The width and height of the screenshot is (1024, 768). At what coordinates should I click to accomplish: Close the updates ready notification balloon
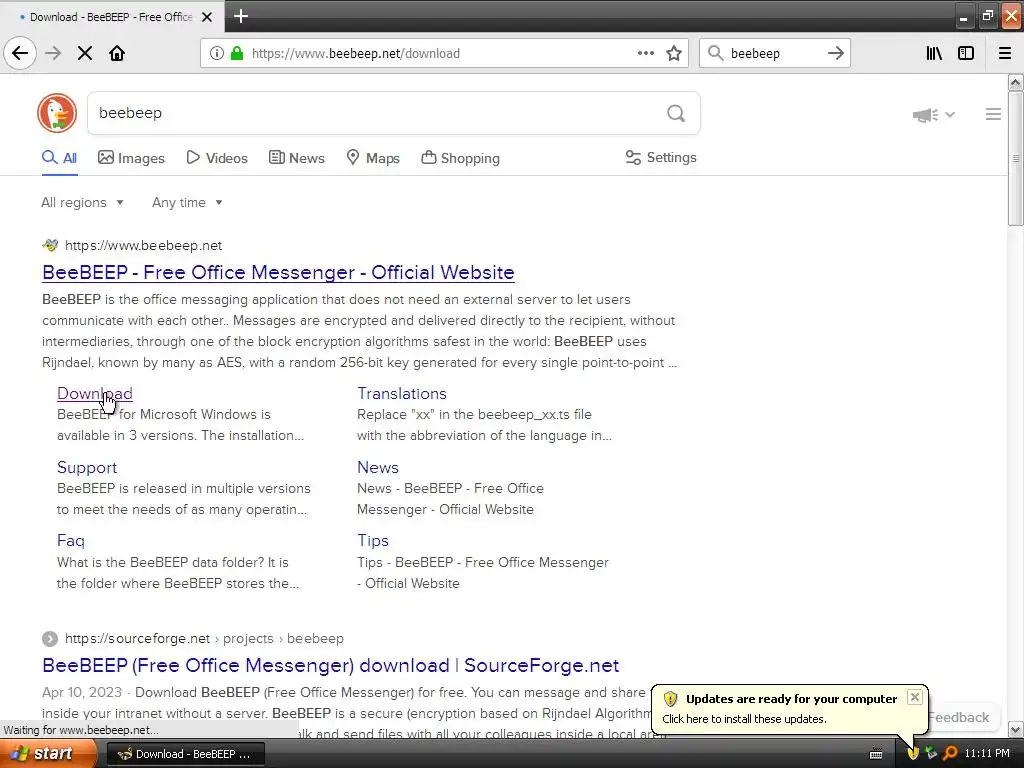(x=915, y=697)
